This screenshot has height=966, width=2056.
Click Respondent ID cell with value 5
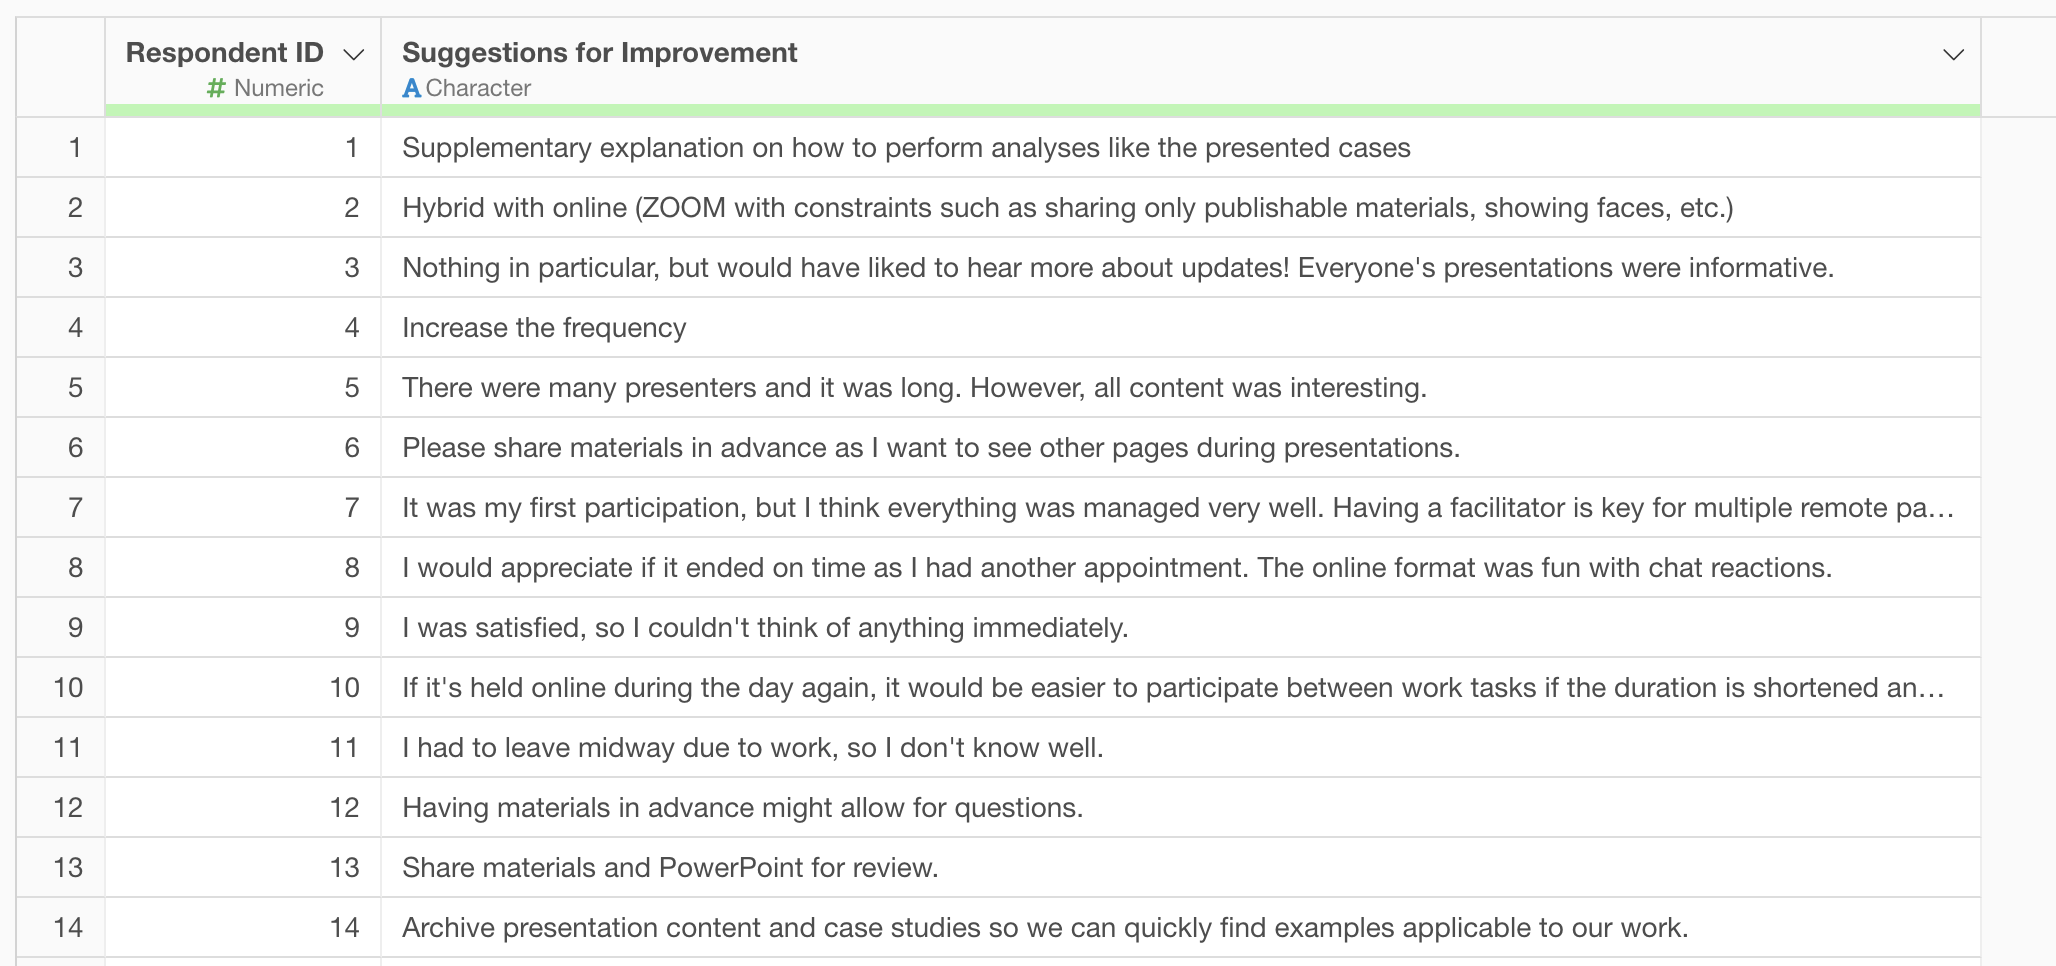tap(243, 388)
